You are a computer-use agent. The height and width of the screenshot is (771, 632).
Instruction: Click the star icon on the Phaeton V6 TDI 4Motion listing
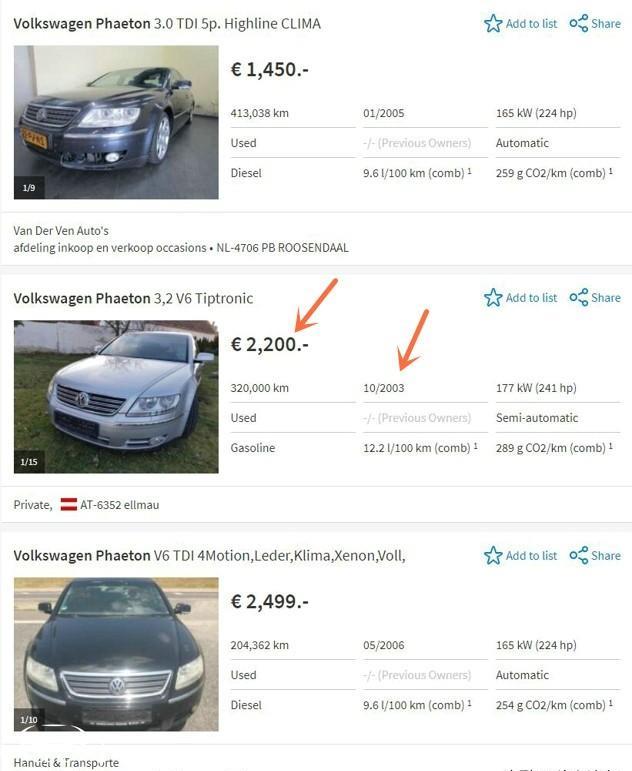pyautogui.click(x=493, y=555)
